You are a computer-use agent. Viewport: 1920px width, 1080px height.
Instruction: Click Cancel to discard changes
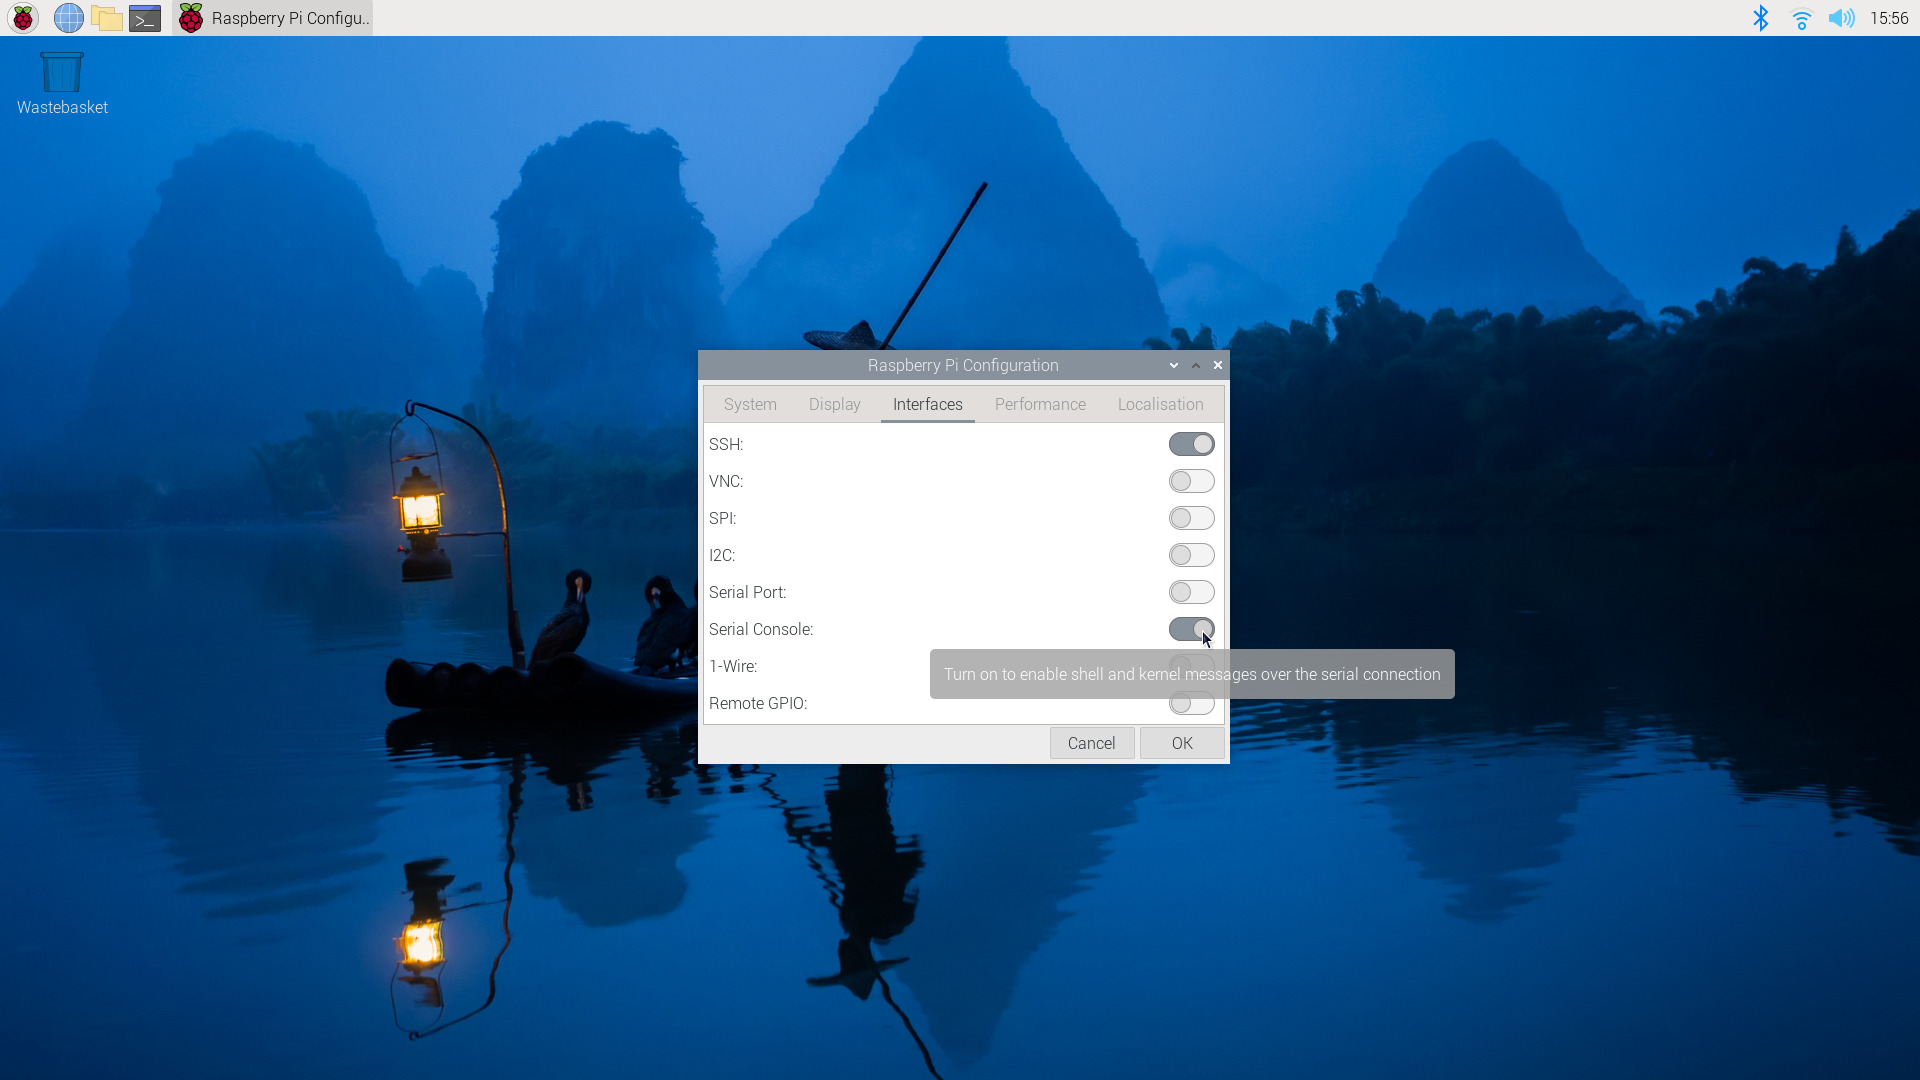pos(1091,743)
